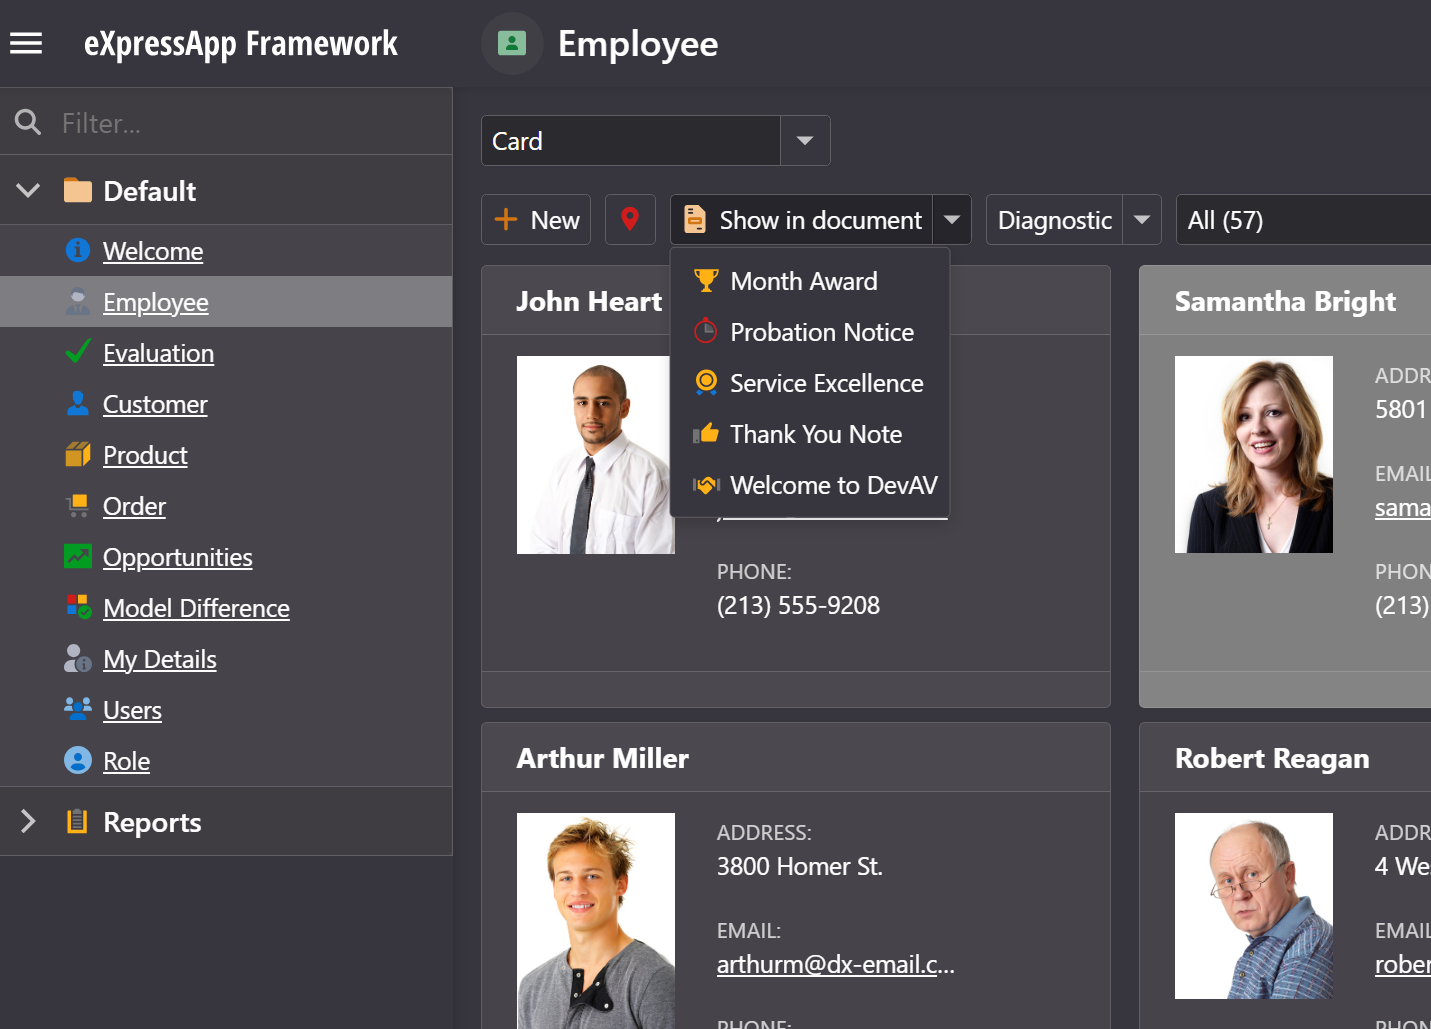Viewport: 1431px width, 1029px height.
Task: Click the Users group icon
Action: point(78,709)
